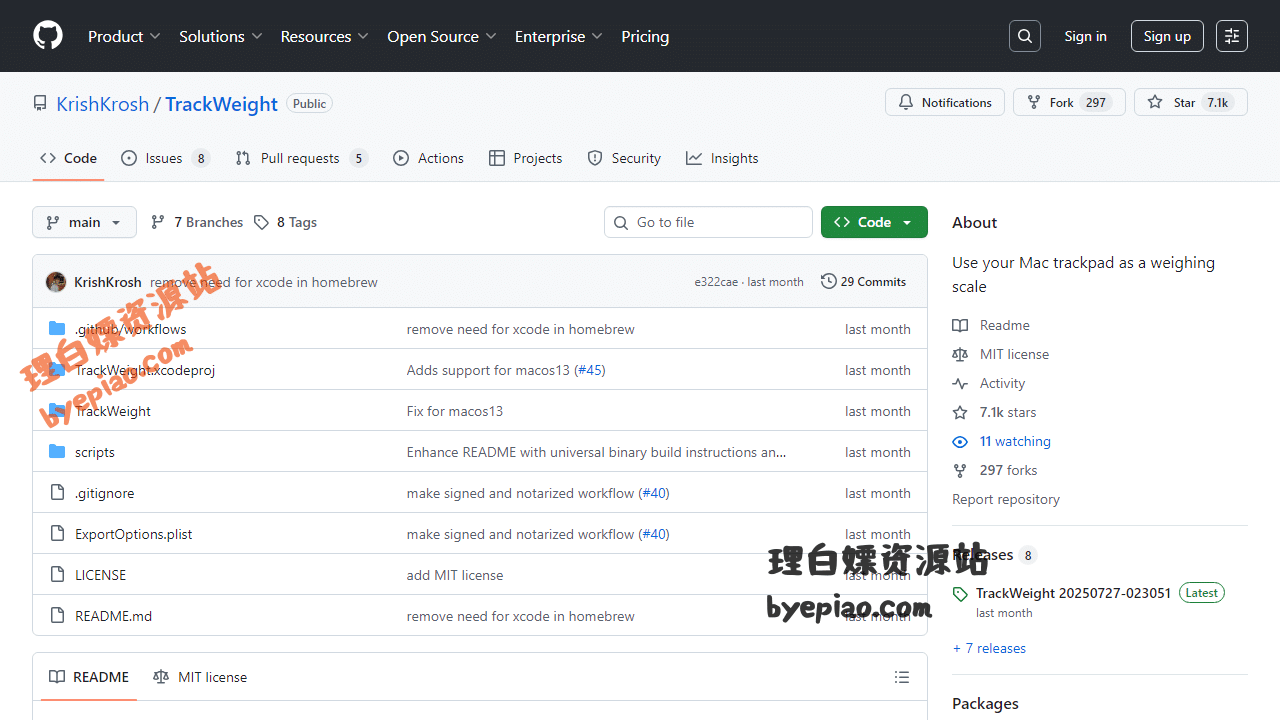Viewport: 1280px width, 720px height.
Task: Click the README.md file icon
Action: 57,616
